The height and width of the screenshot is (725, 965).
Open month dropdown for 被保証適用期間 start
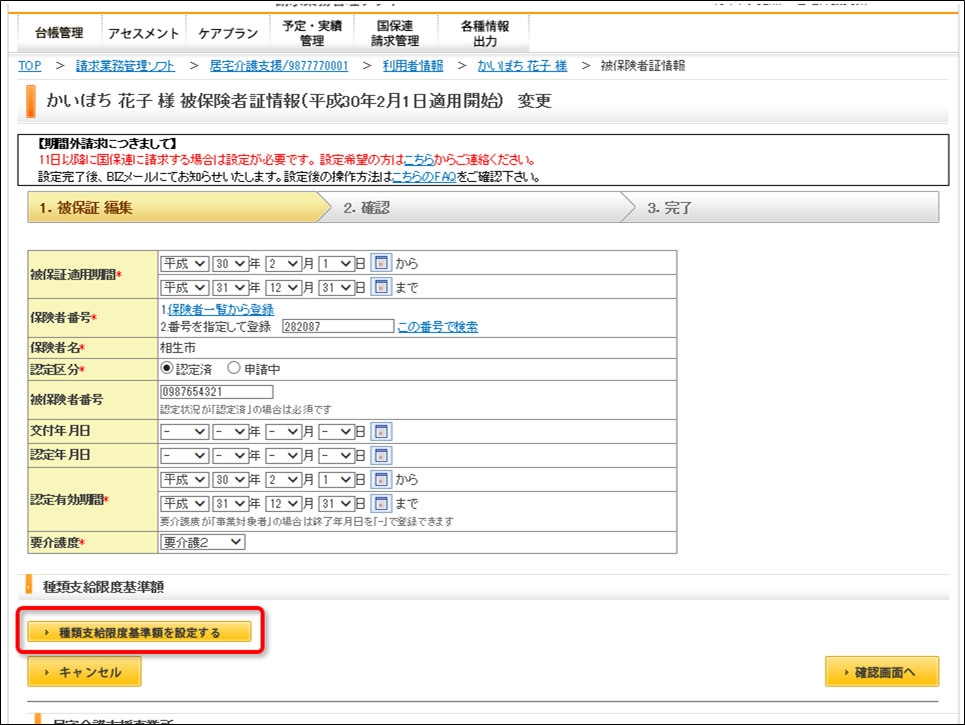coord(284,263)
